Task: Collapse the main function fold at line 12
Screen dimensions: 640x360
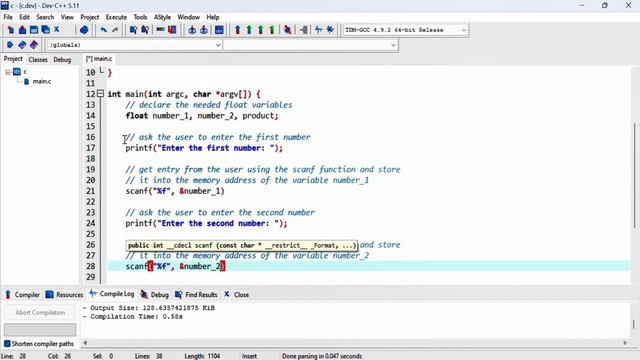Action: 100,93
